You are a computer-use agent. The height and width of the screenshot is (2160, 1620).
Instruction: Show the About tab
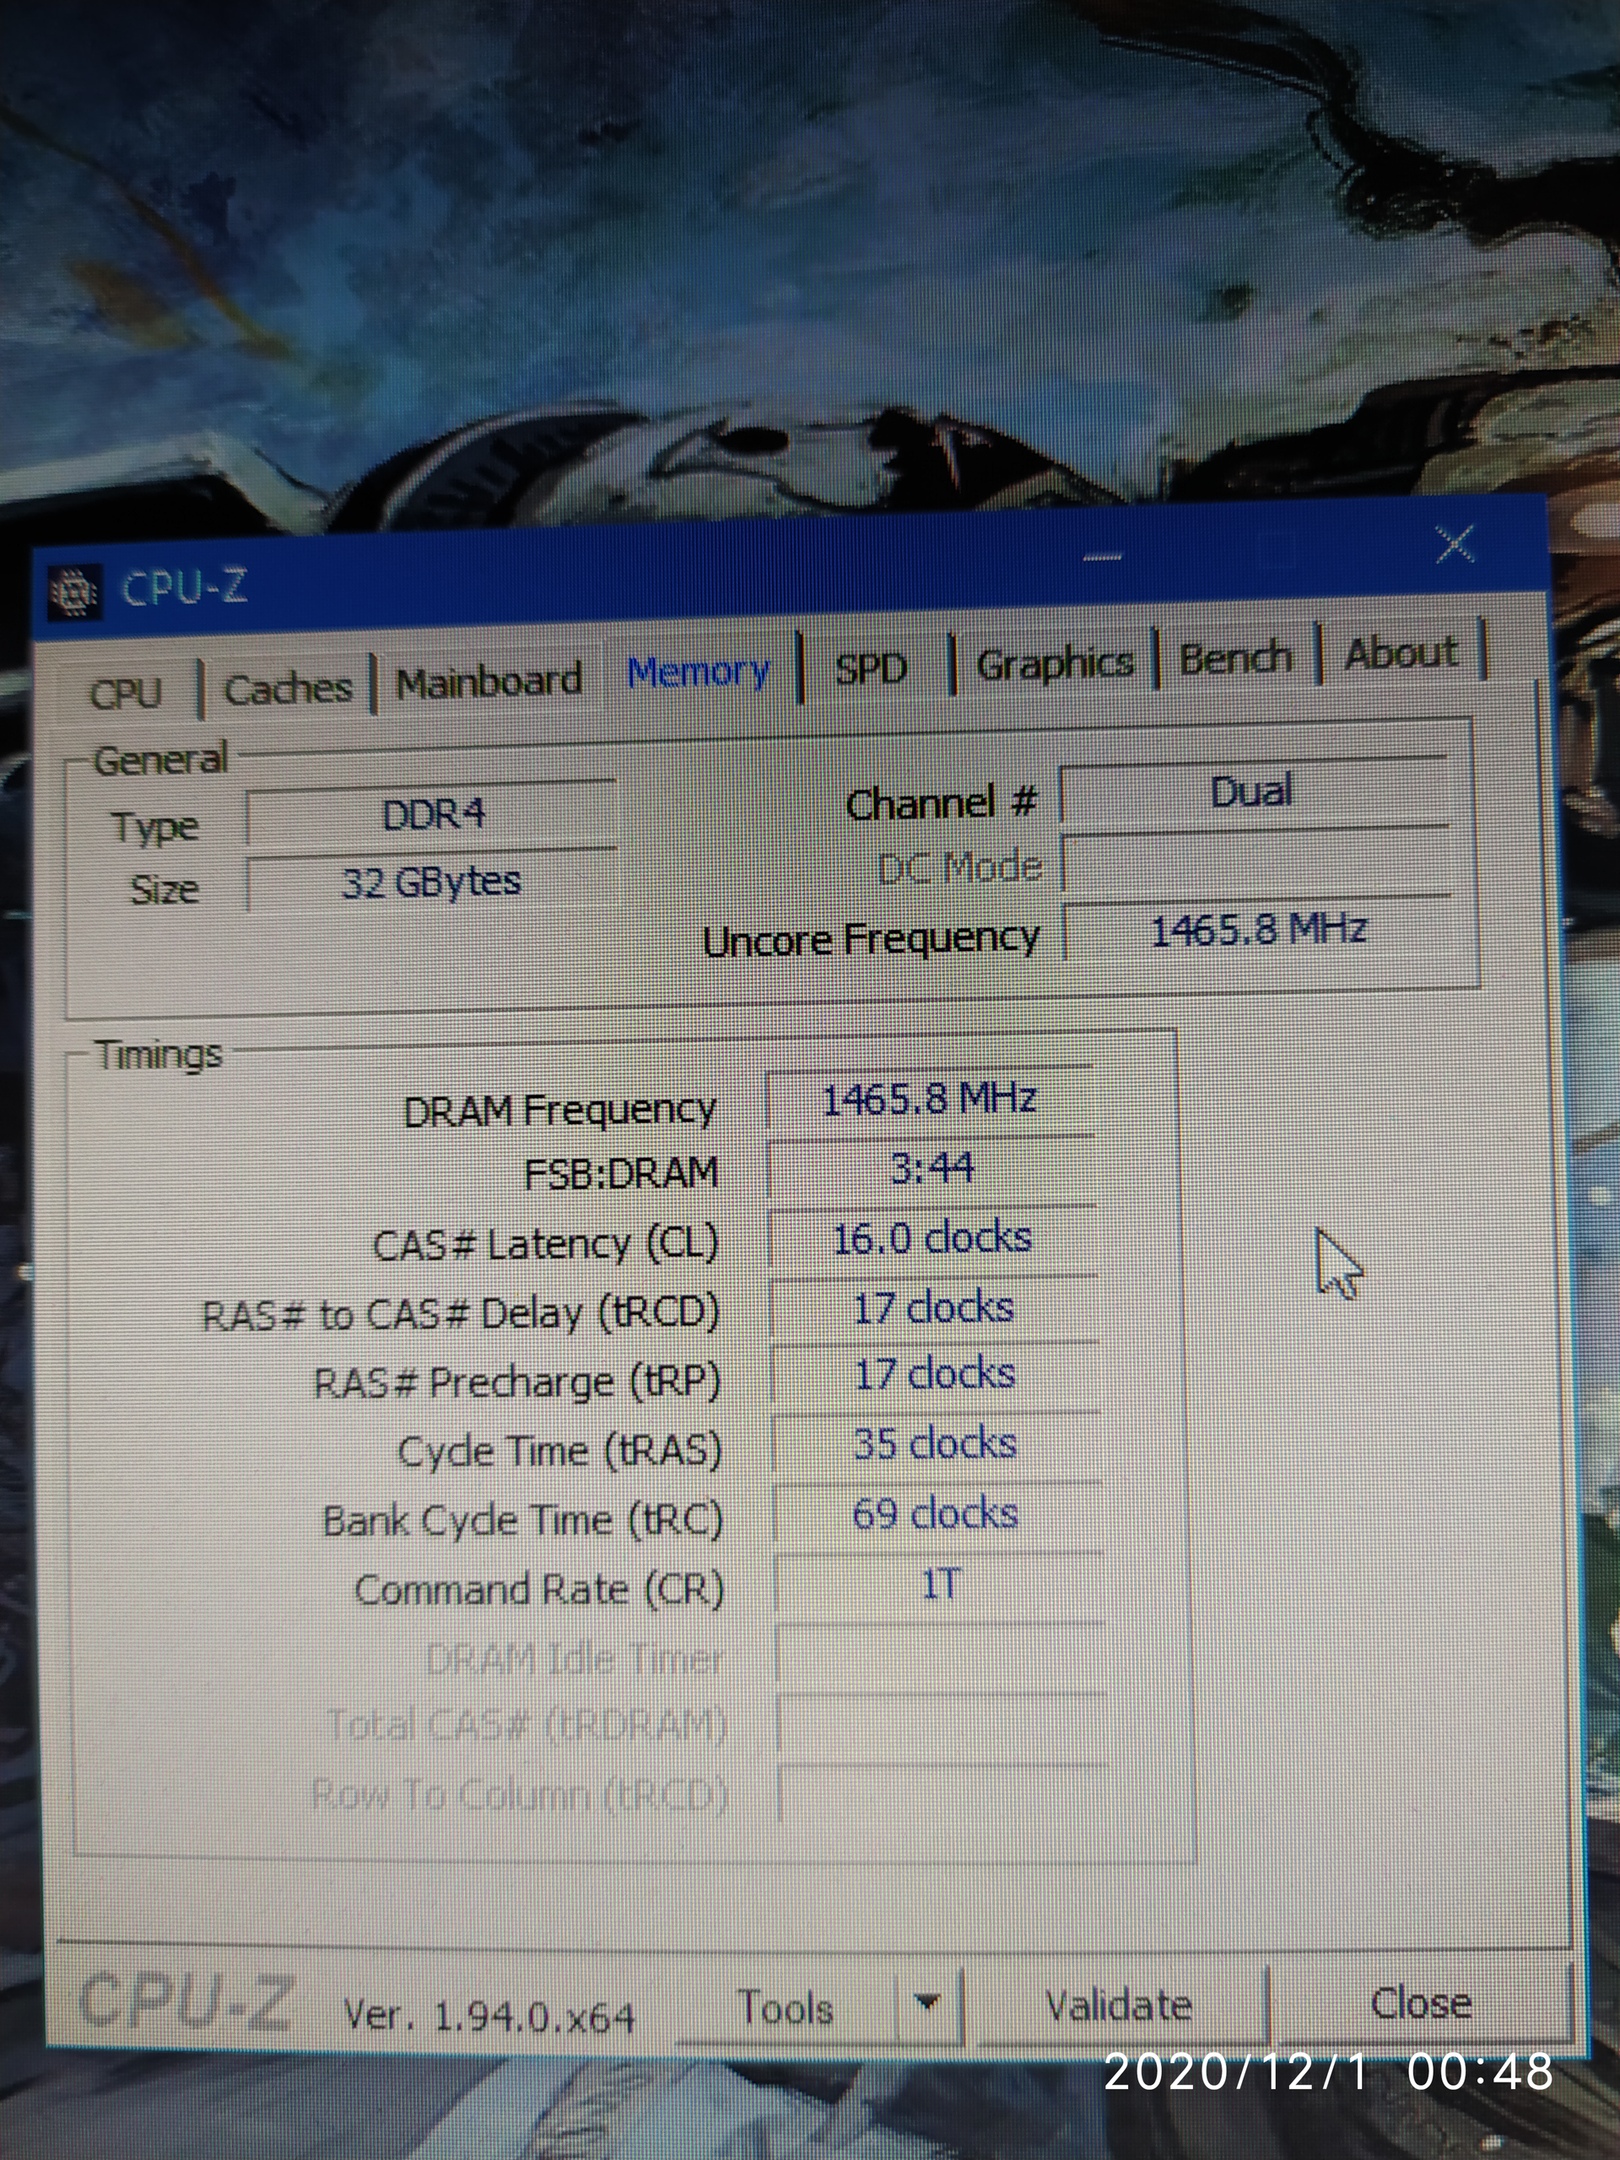tap(1401, 653)
